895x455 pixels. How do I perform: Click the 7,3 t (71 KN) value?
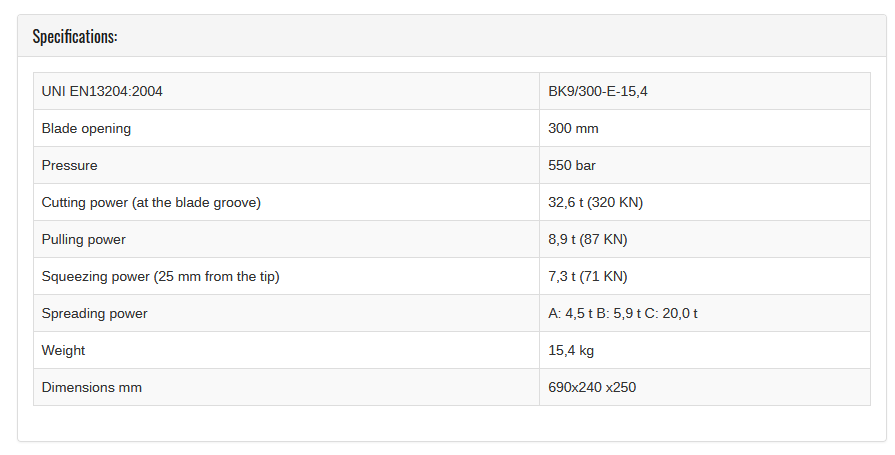point(587,277)
